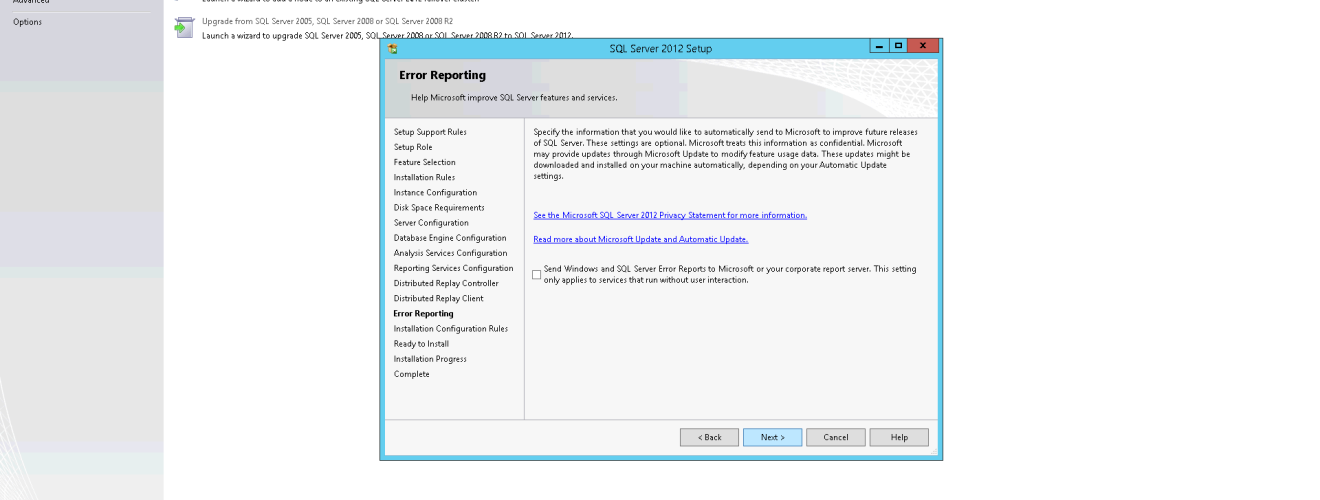Maximize the SQL Server 2012 Setup window
1320x500 pixels.
point(898,47)
